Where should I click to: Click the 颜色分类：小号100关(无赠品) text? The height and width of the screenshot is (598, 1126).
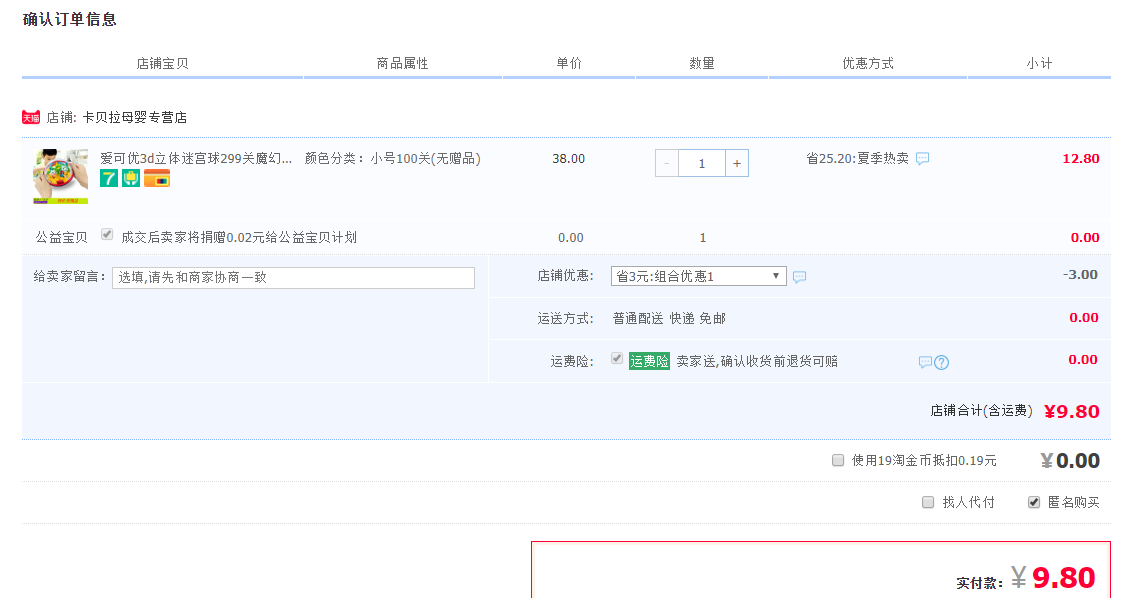coord(393,159)
